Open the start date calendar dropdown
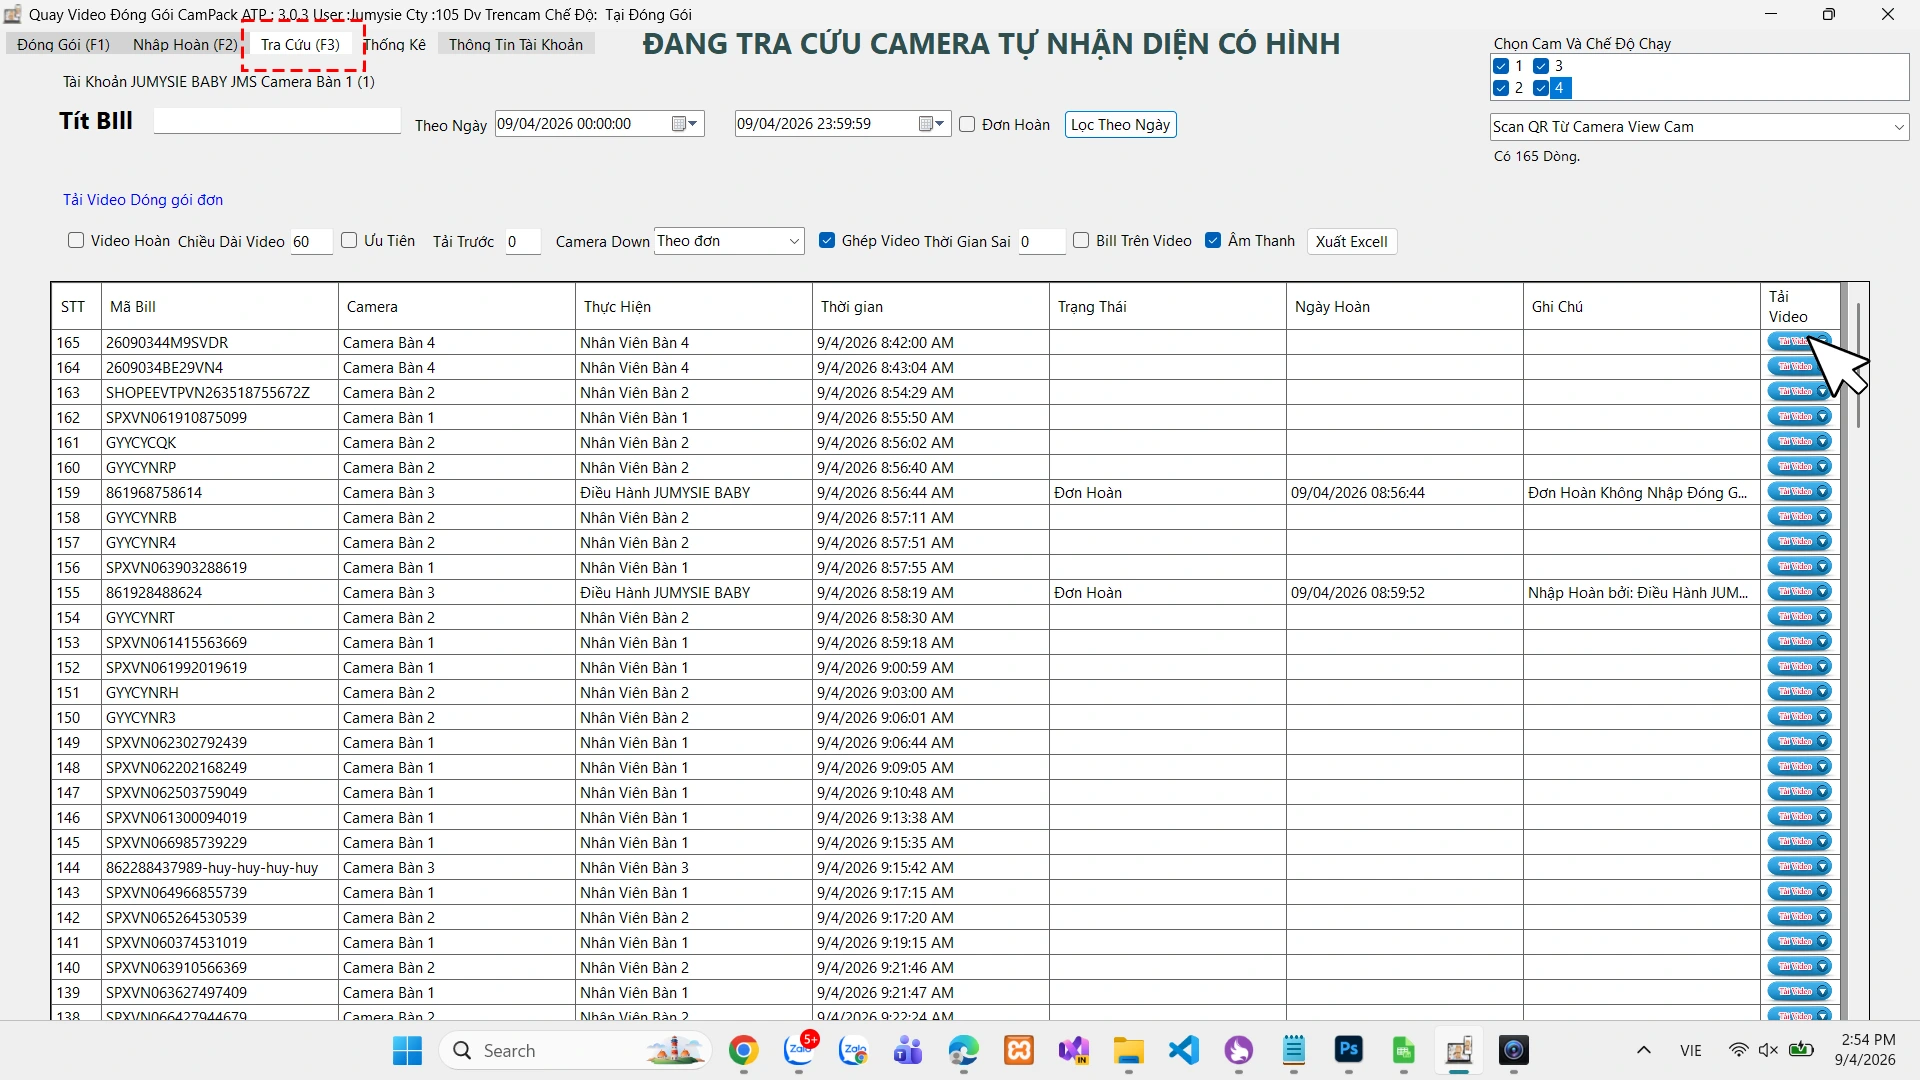Screen dimensions: 1920x1080 (x=685, y=124)
